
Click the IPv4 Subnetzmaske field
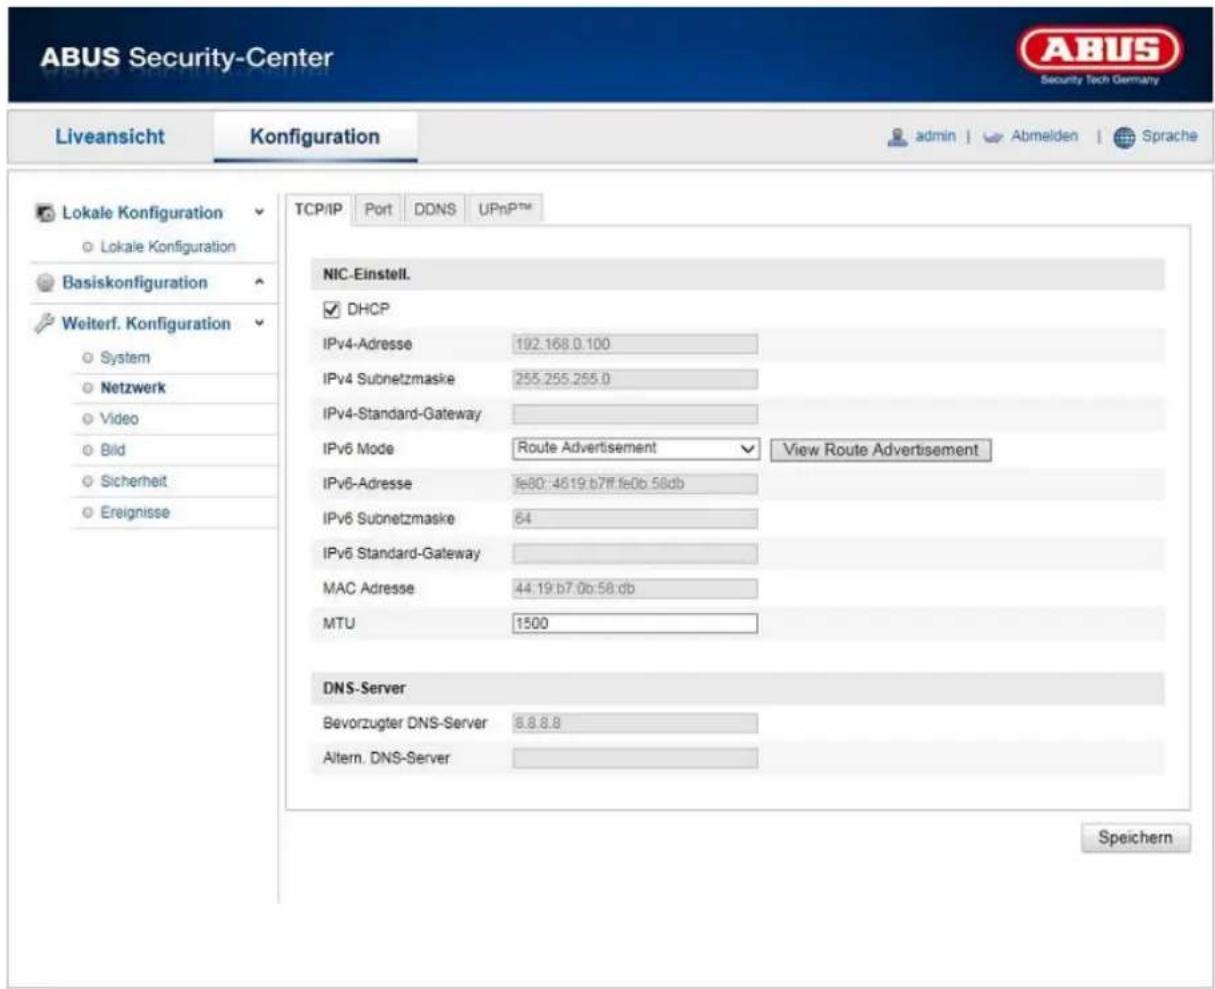[x=635, y=379]
